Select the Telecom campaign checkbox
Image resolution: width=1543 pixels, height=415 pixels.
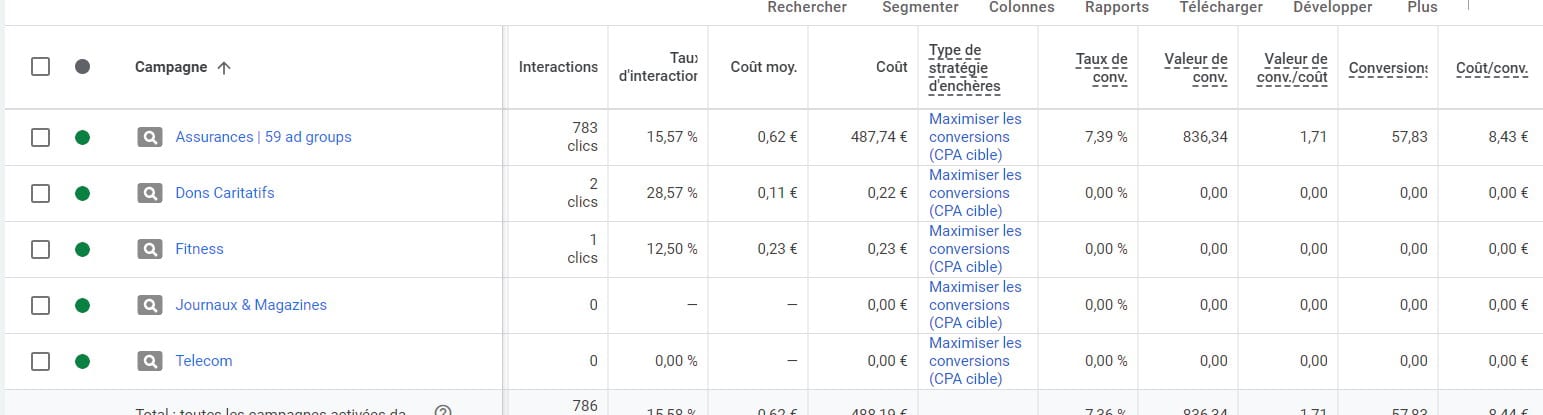tap(40, 361)
